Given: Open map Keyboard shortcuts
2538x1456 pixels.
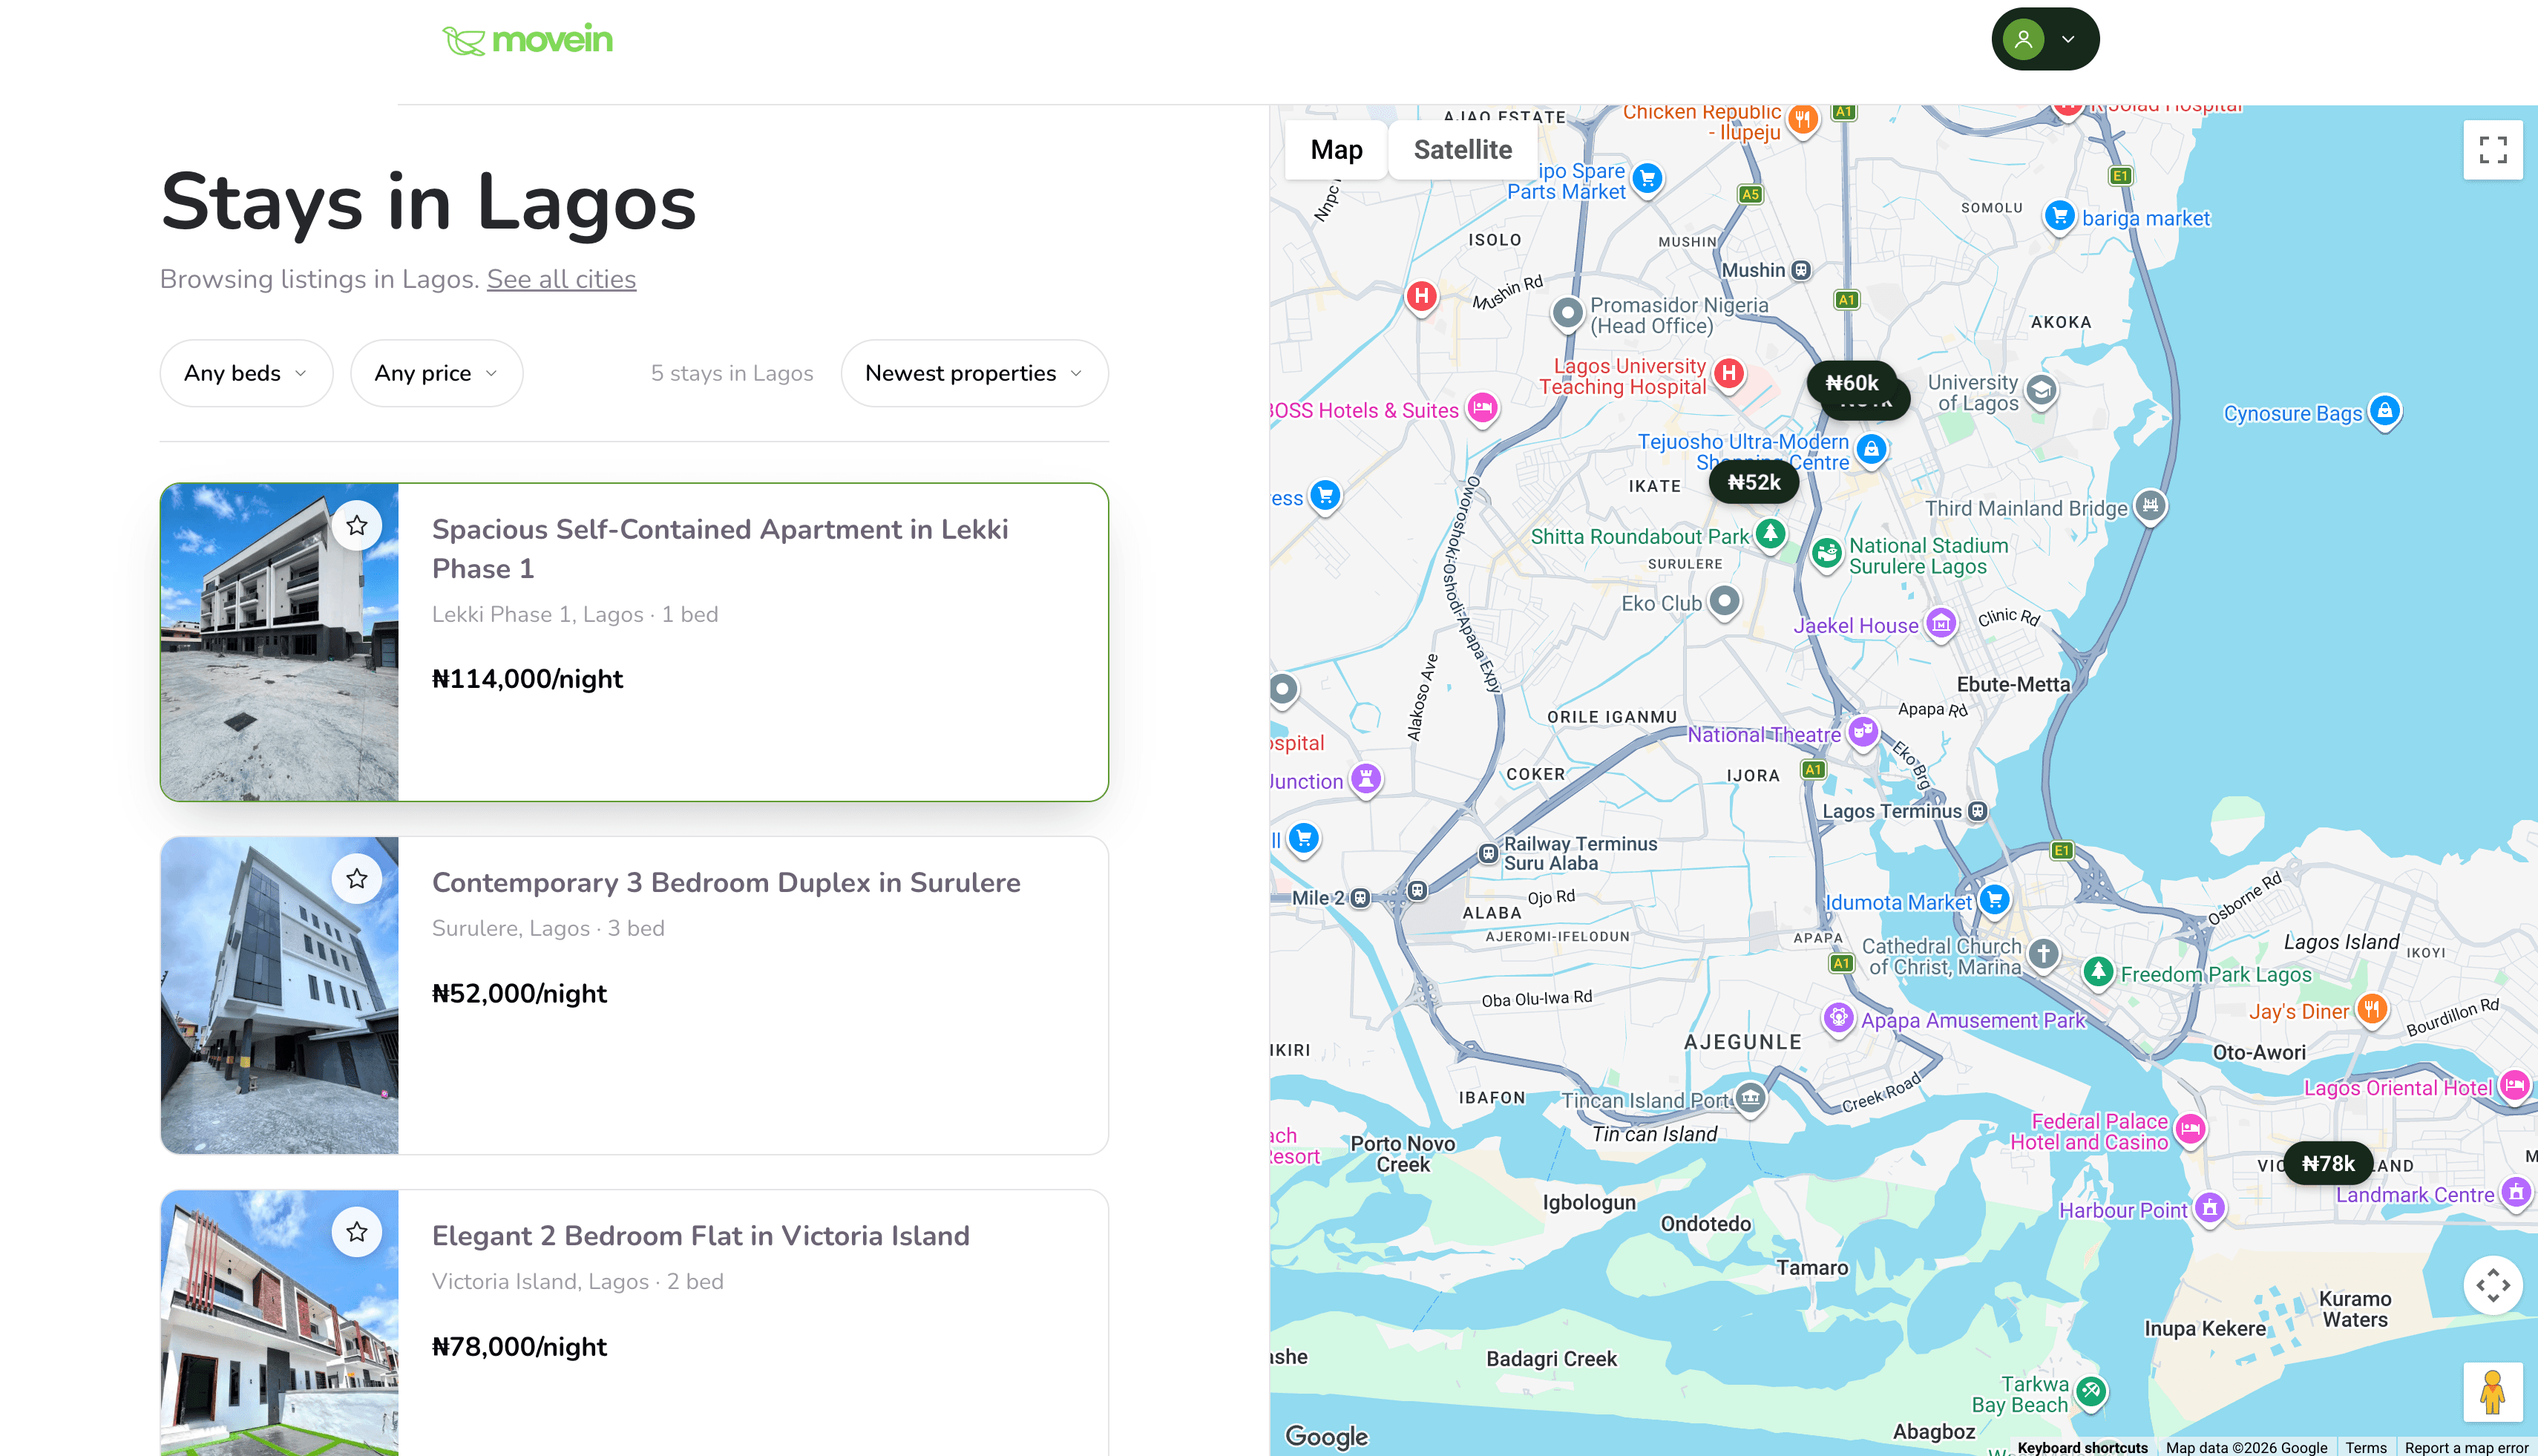Looking at the screenshot, I should (2082, 1447).
